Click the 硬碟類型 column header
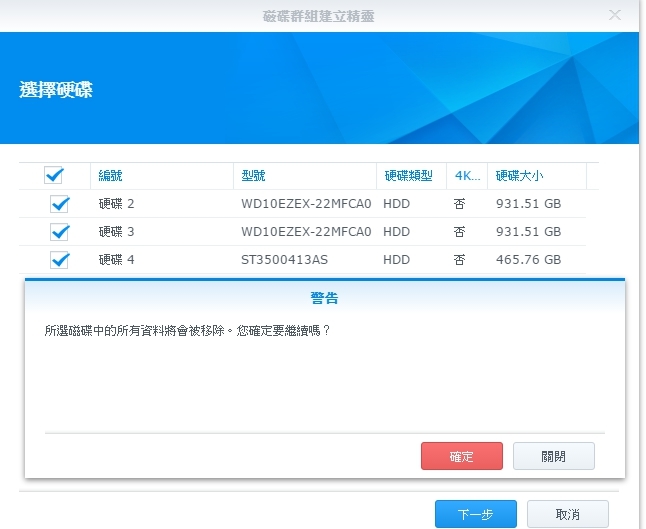Image resolution: width=646 pixels, height=529 pixels. tap(408, 176)
